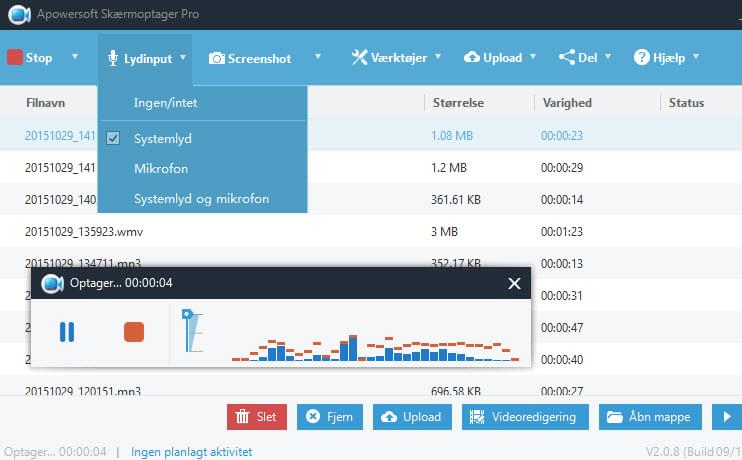The height and width of the screenshot is (460, 742).
Task: Click the Screenshot camera icon
Action: (216, 58)
